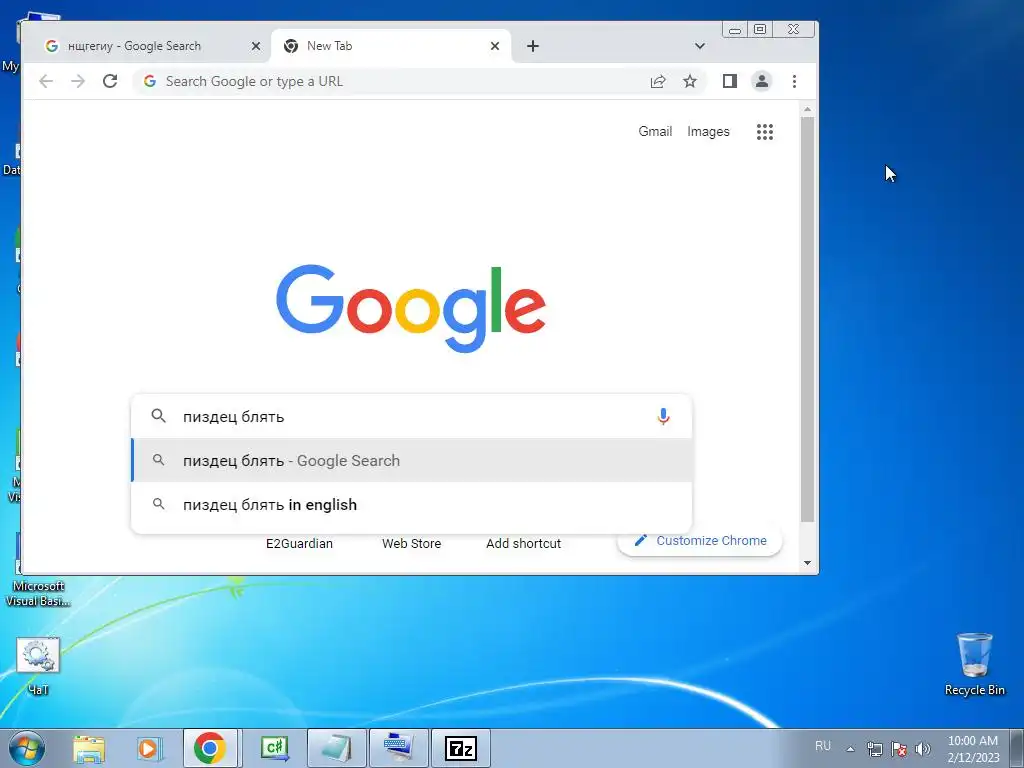The image size is (1024, 768).
Task: Click the Show desktop strip
Action: click(1017, 748)
